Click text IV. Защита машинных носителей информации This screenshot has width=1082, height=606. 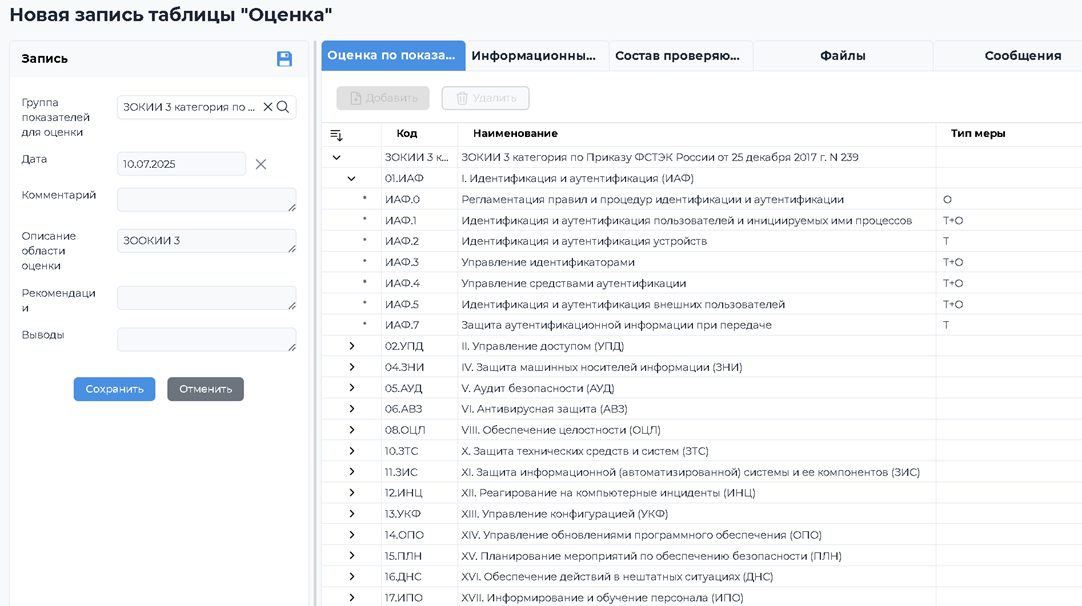(x=602, y=367)
